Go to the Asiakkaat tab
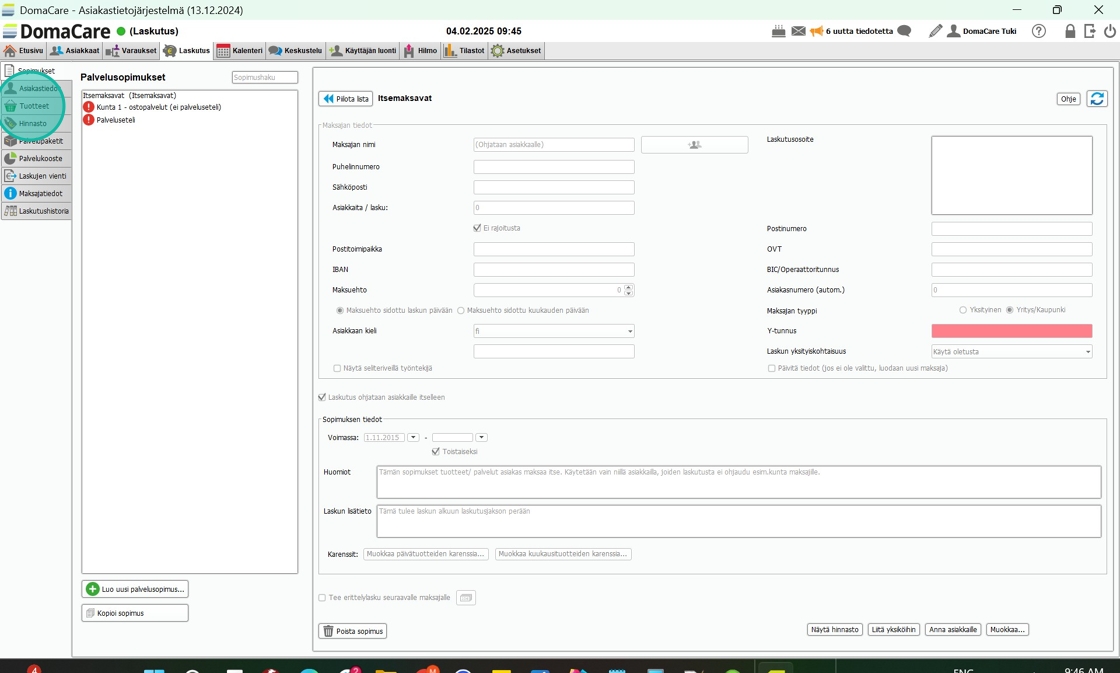1120x673 pixels. point(75,51)
